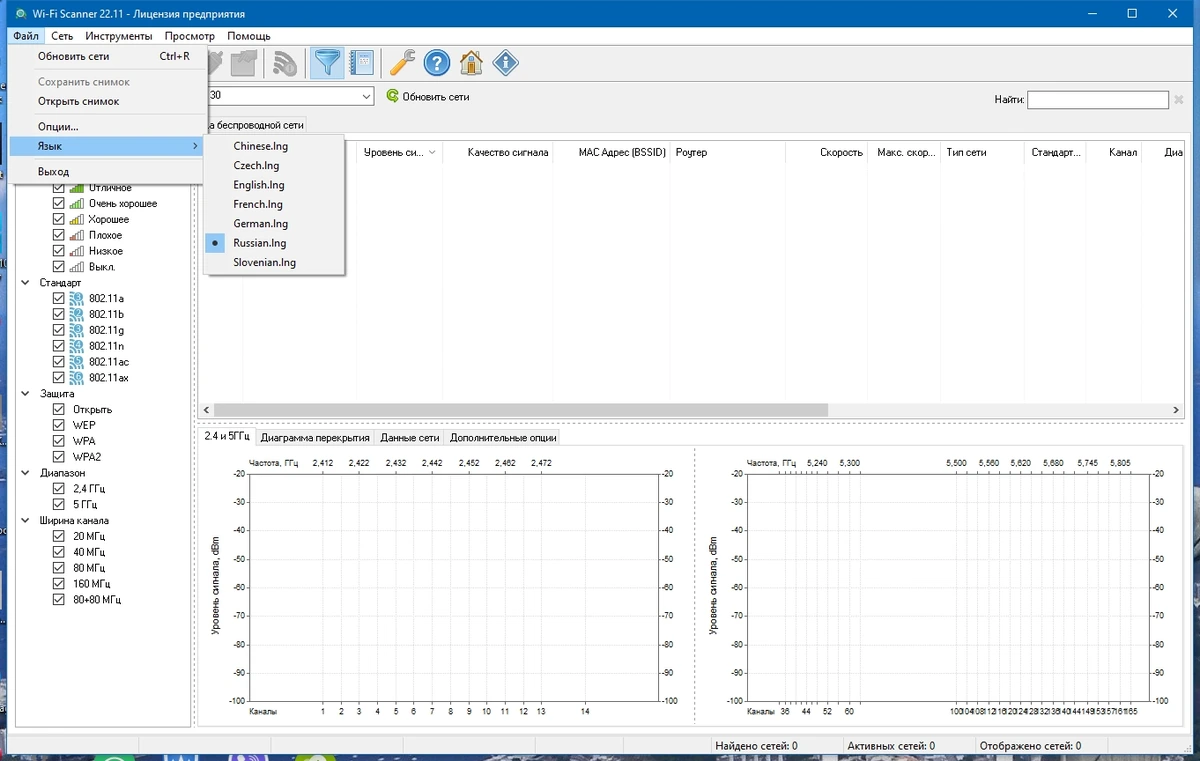Viewport: 1200px width, 761px height.
Task: Collapse the Стандарт tree group
Action: (26, 283)
